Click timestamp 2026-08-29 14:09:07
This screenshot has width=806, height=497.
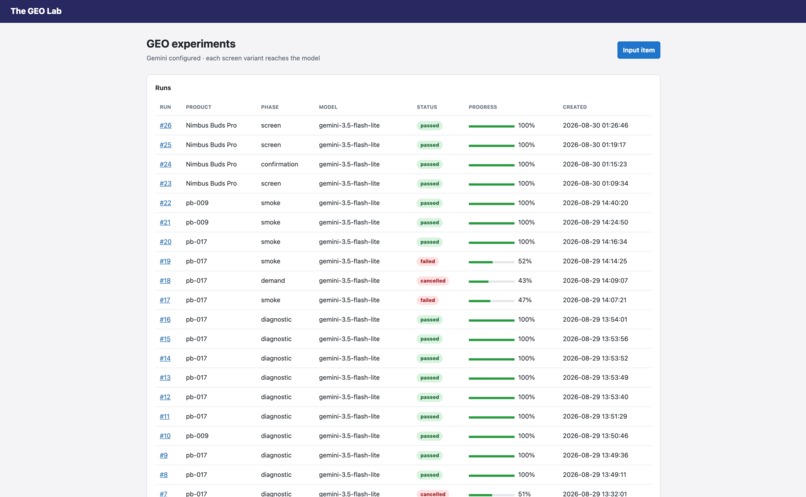tap(595, 281)
